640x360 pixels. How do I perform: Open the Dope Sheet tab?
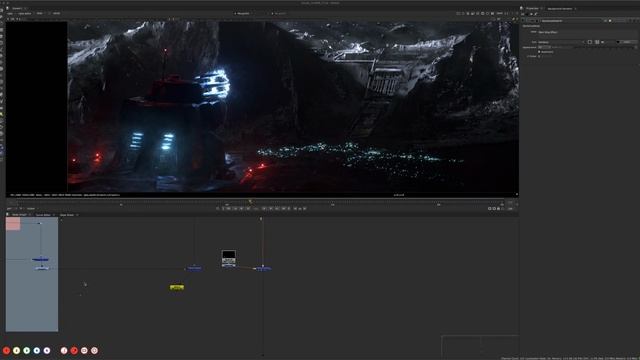67,215
